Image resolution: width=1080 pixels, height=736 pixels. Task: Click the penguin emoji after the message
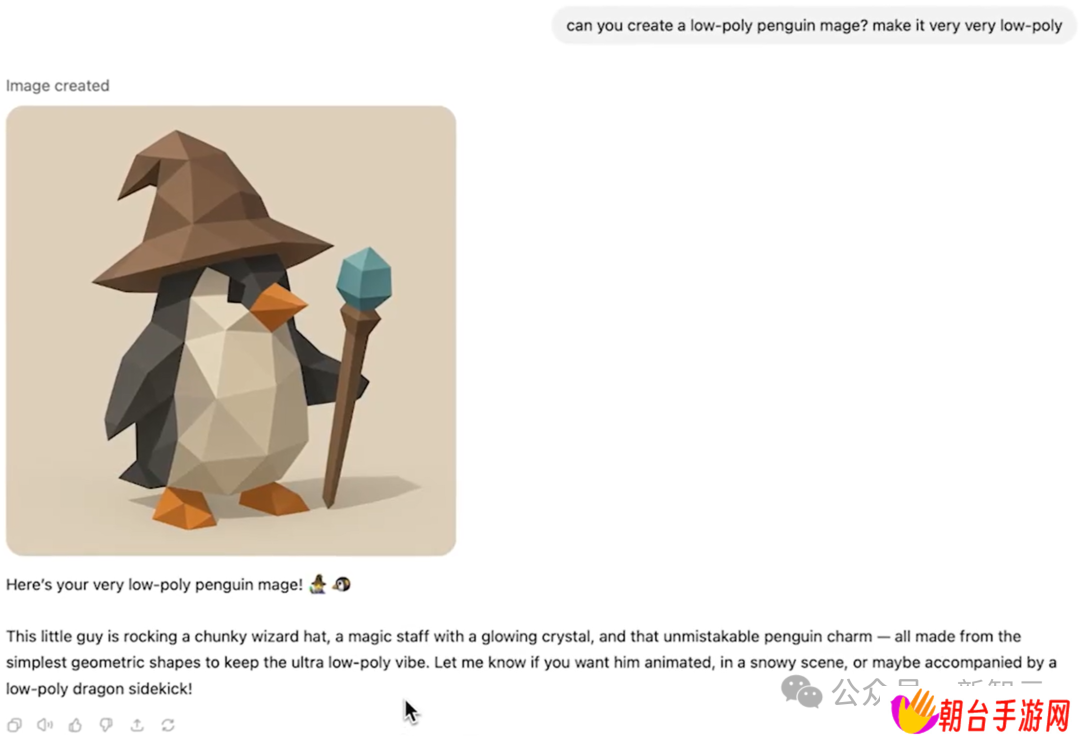coord(342,585)
